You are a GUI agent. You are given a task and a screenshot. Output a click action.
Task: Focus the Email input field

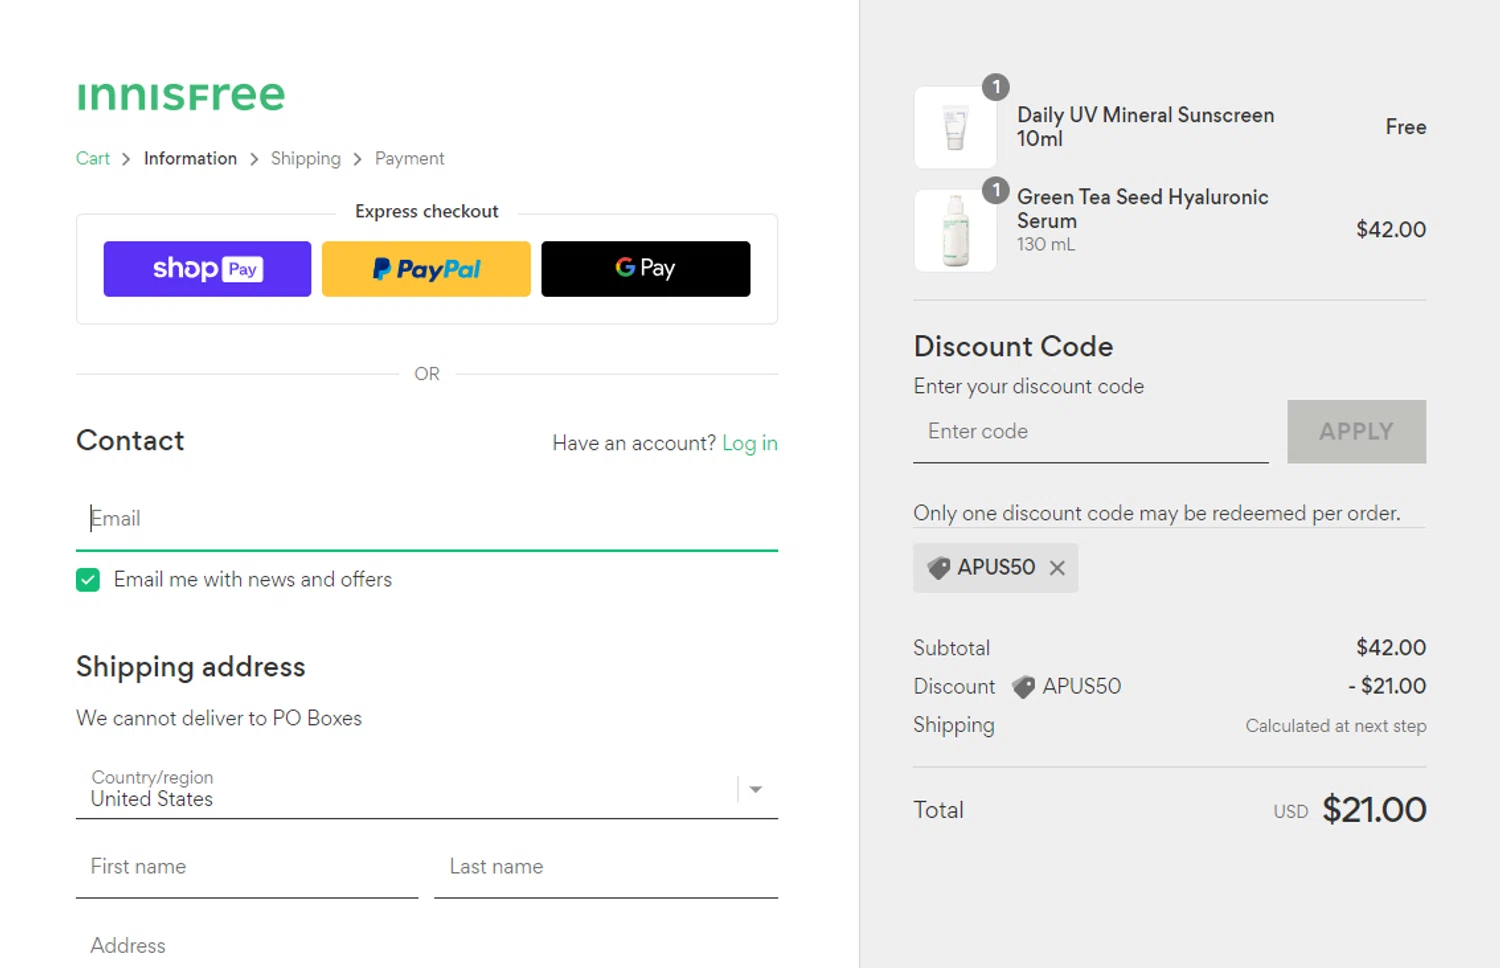(427, 518)
